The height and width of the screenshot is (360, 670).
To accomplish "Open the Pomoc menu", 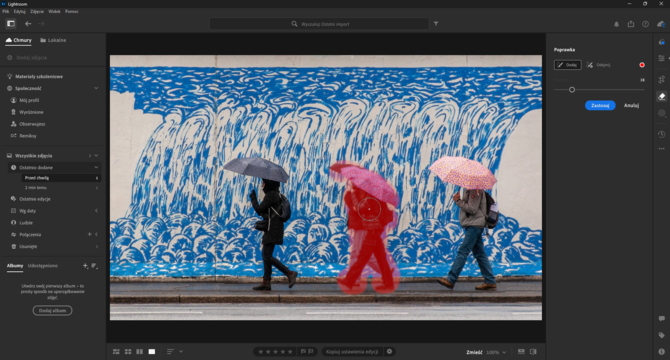I will click(x=72, y=12).
